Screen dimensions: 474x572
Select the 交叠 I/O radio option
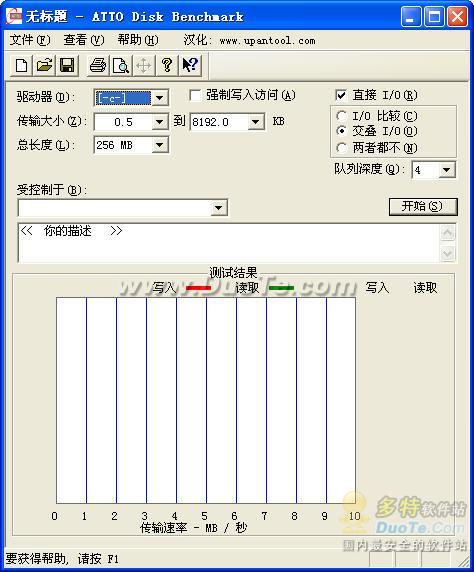pyautogui.click(x=341, y=131)
